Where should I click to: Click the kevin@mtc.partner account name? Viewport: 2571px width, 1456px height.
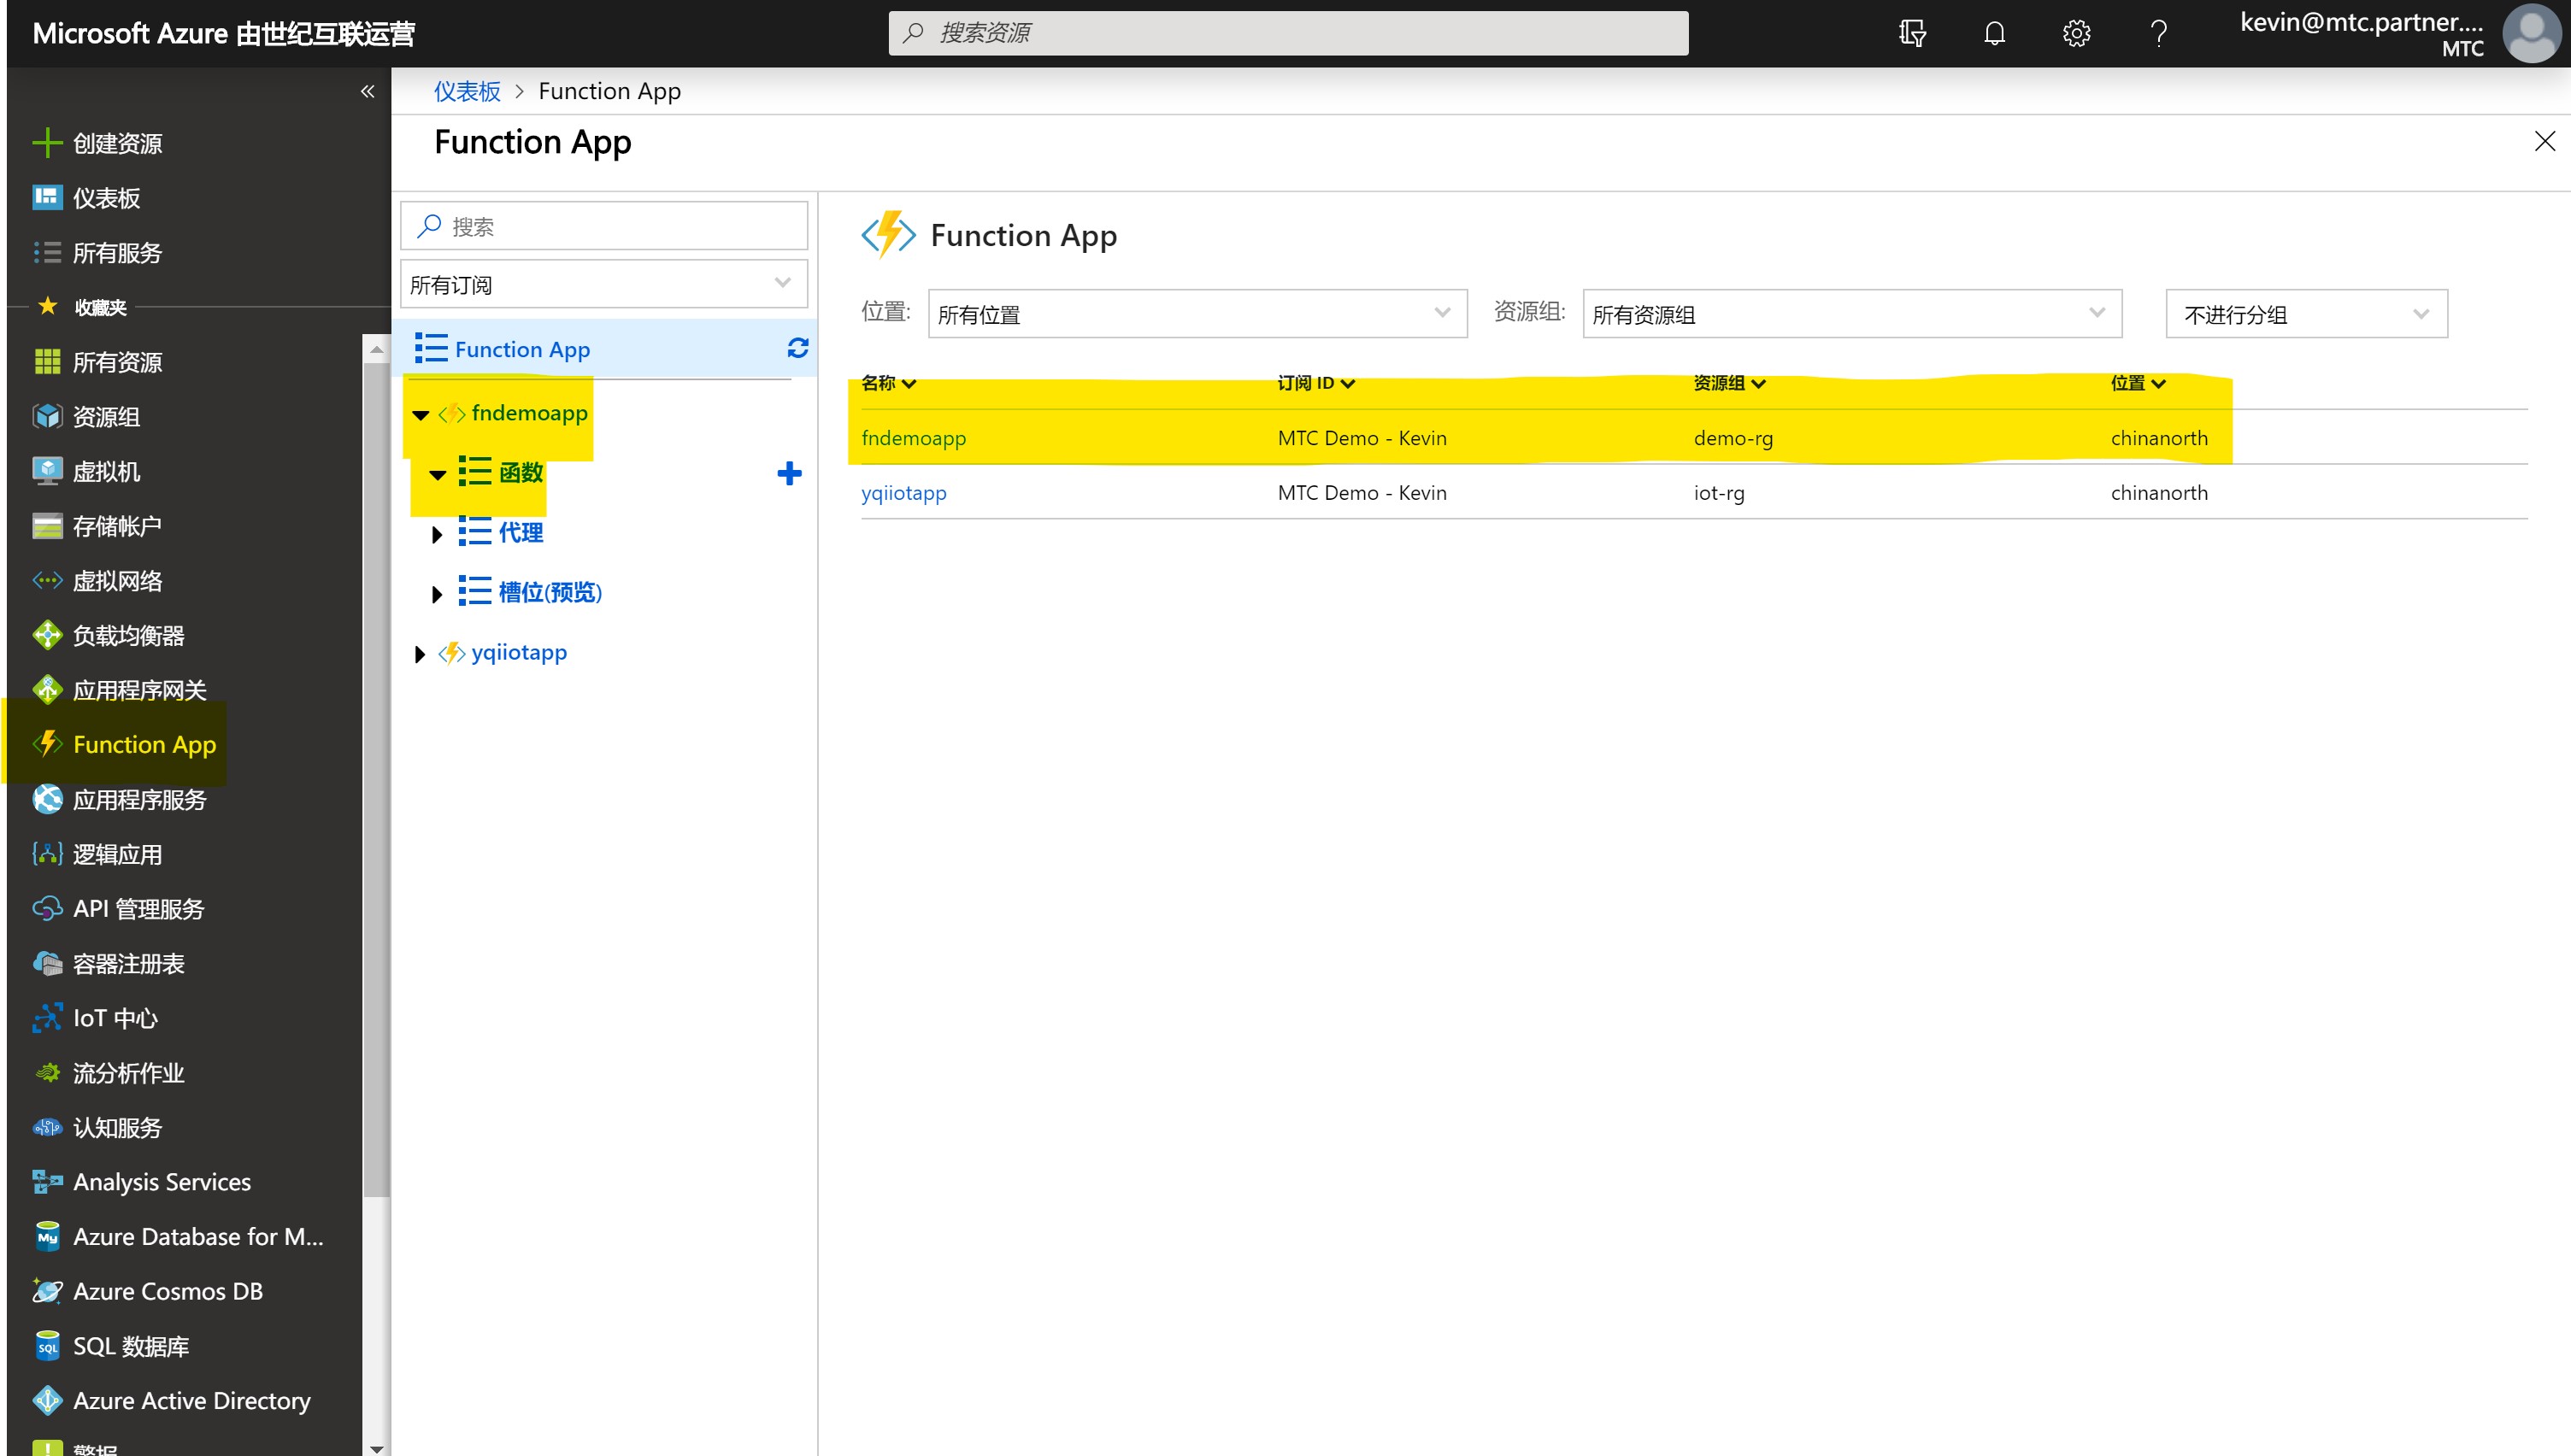[2361, 22]
